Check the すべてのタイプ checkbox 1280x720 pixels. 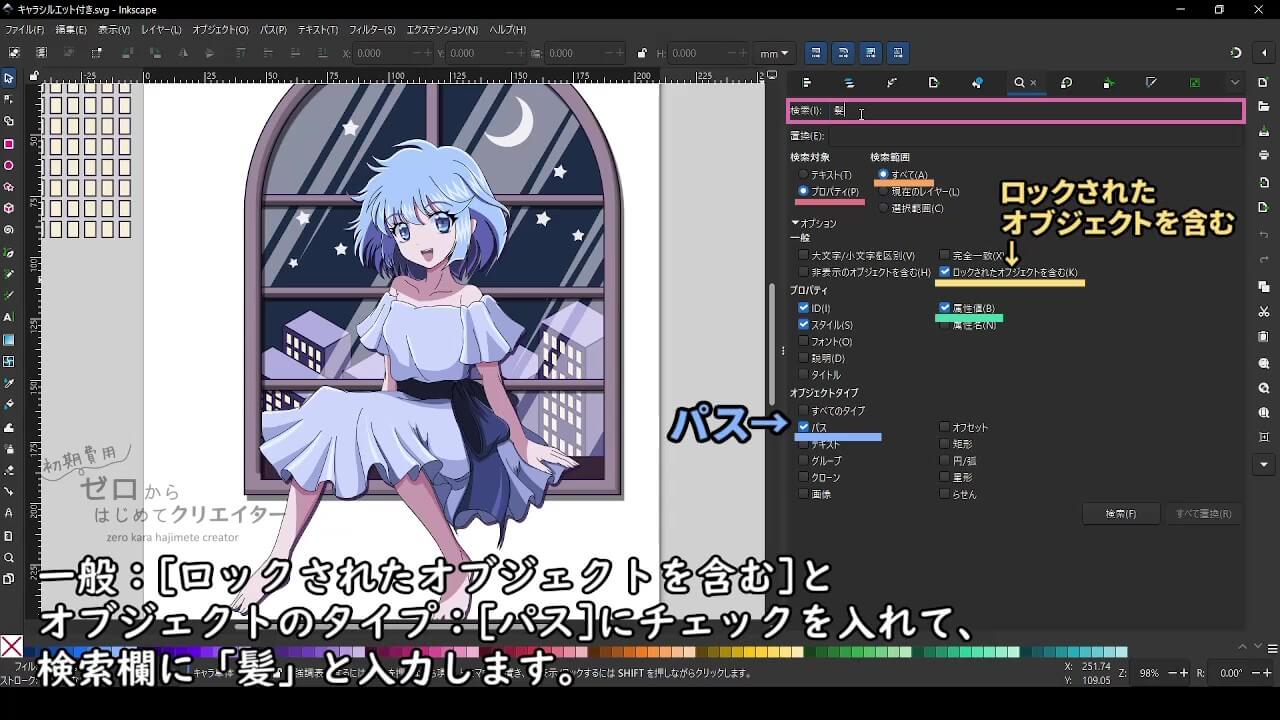coord(803,411)
